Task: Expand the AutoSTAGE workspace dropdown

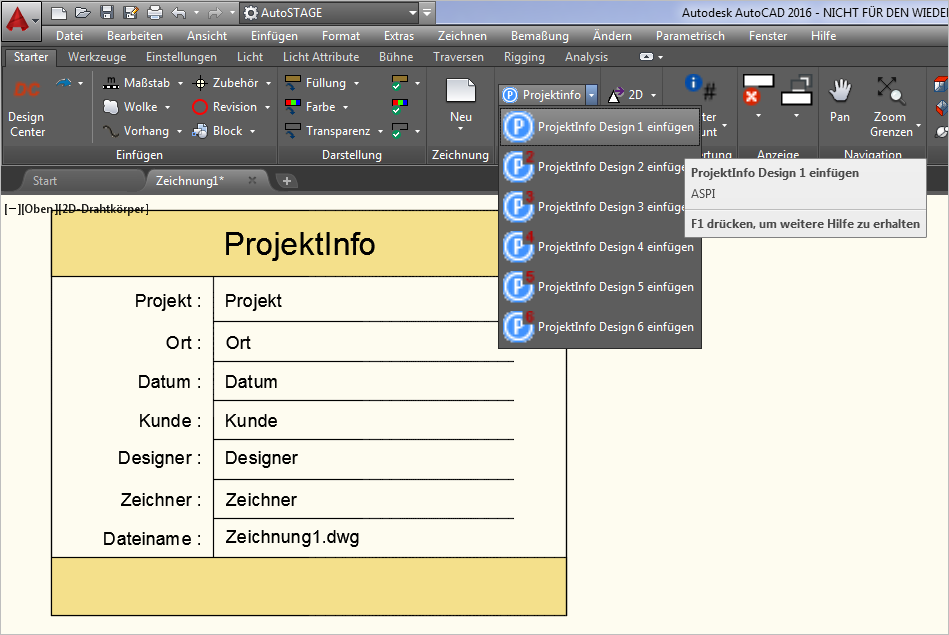Action: coord(411,13)
